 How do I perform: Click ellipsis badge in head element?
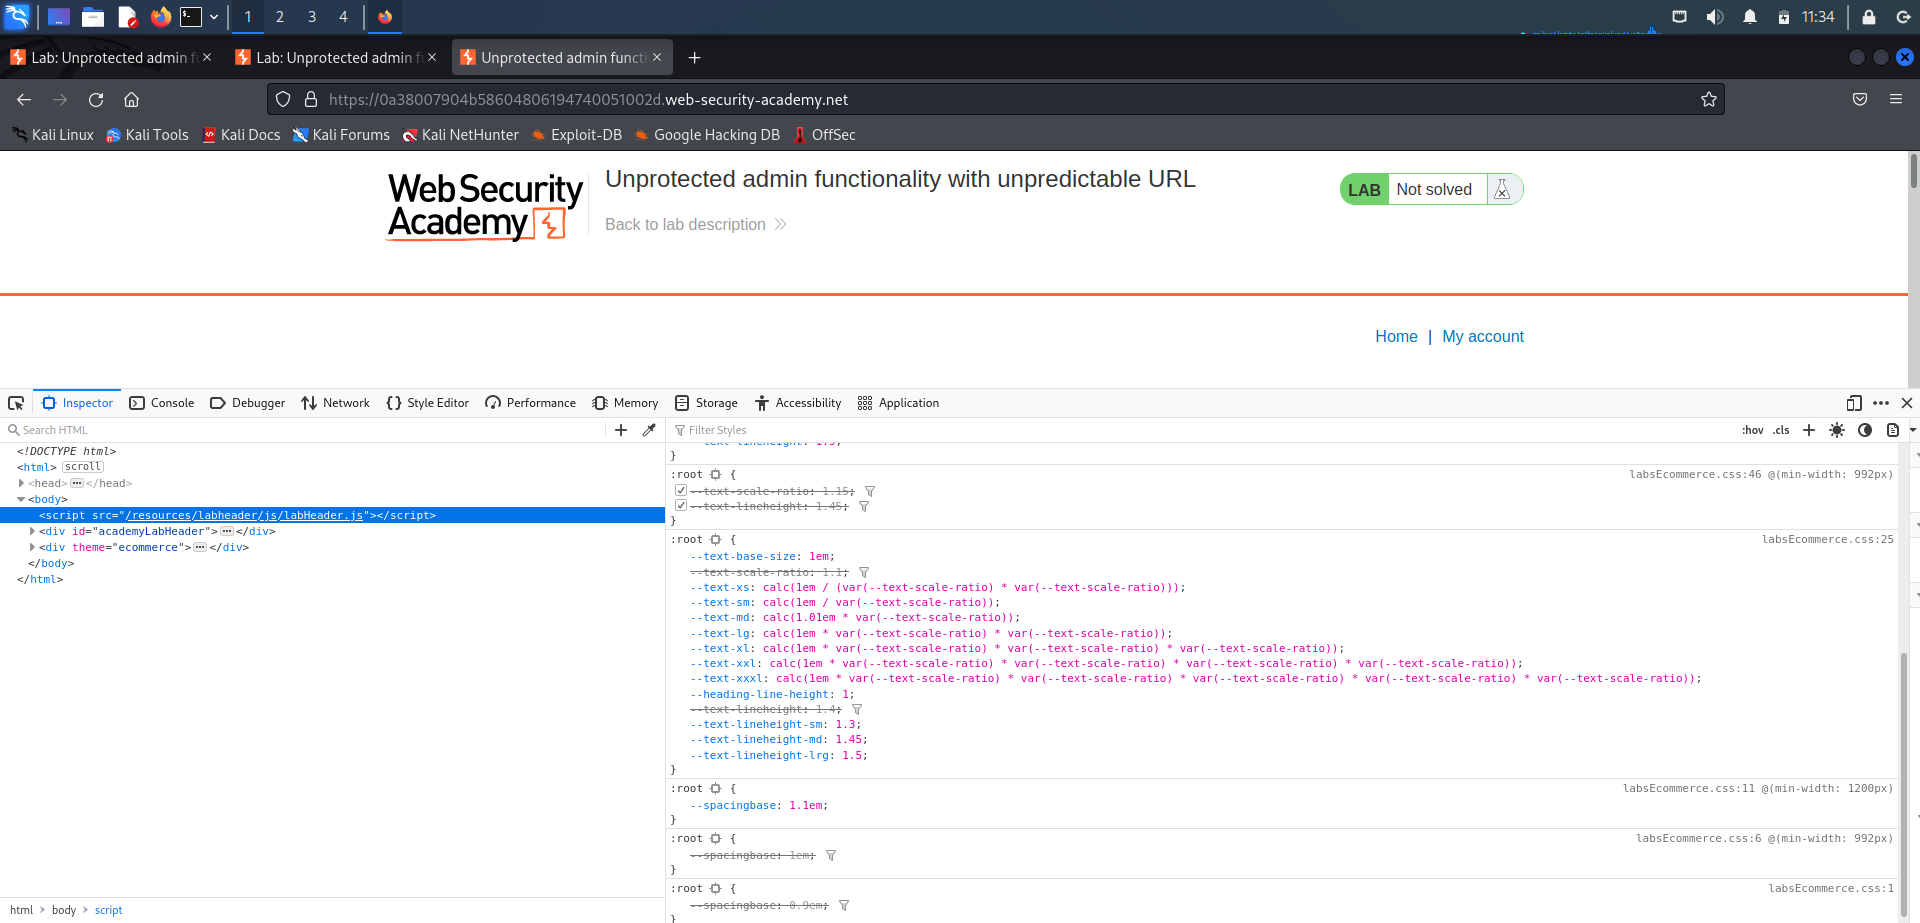pos(77,483)
